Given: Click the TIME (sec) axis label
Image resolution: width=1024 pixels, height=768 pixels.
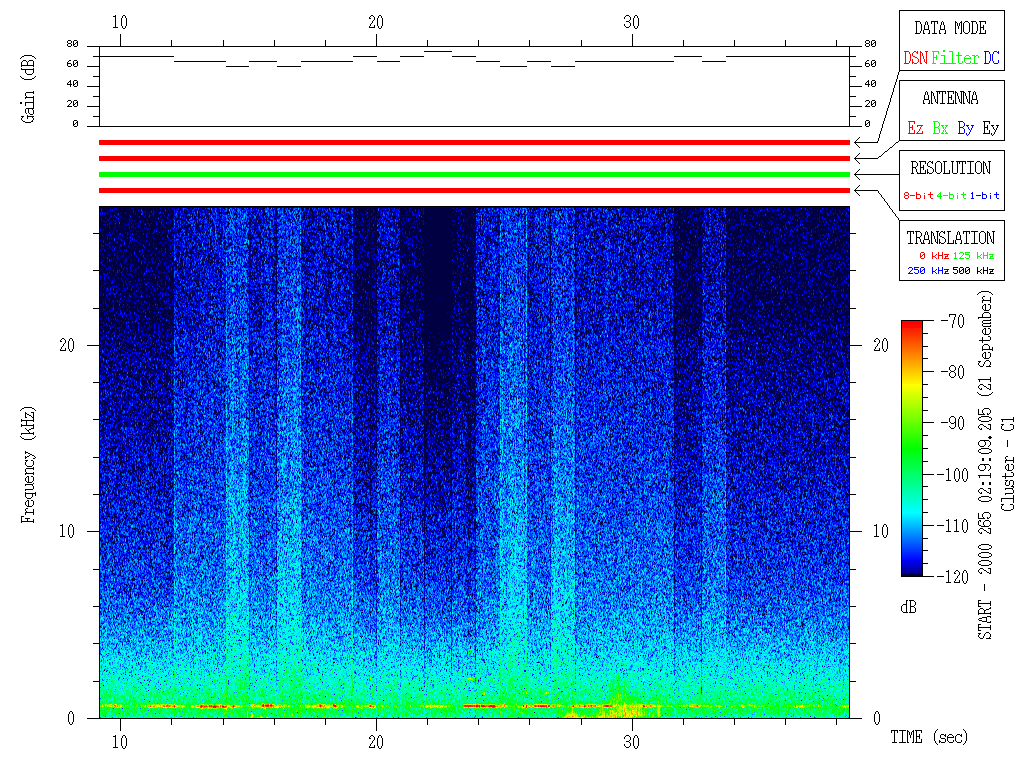Looking at the screenshot, I should (929, 738).
